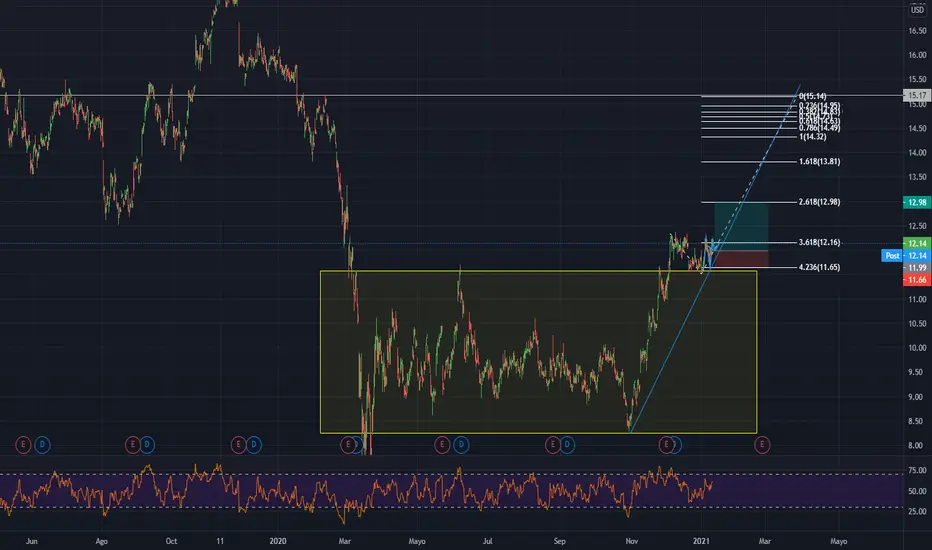Click the Nov label on the time axis

pyautogui.click(x=631, y=541)
